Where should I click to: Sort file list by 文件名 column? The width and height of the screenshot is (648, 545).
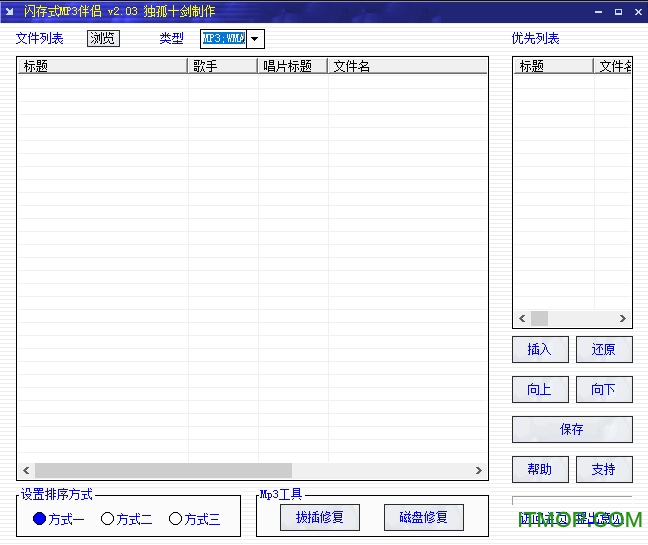point(407,66)
